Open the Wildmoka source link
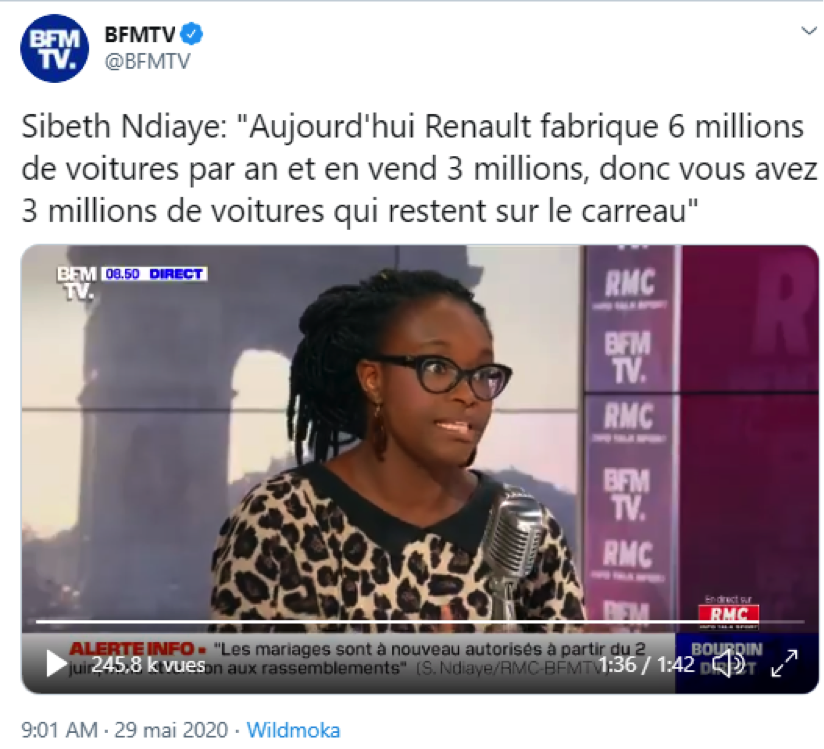 coord(293,730)
